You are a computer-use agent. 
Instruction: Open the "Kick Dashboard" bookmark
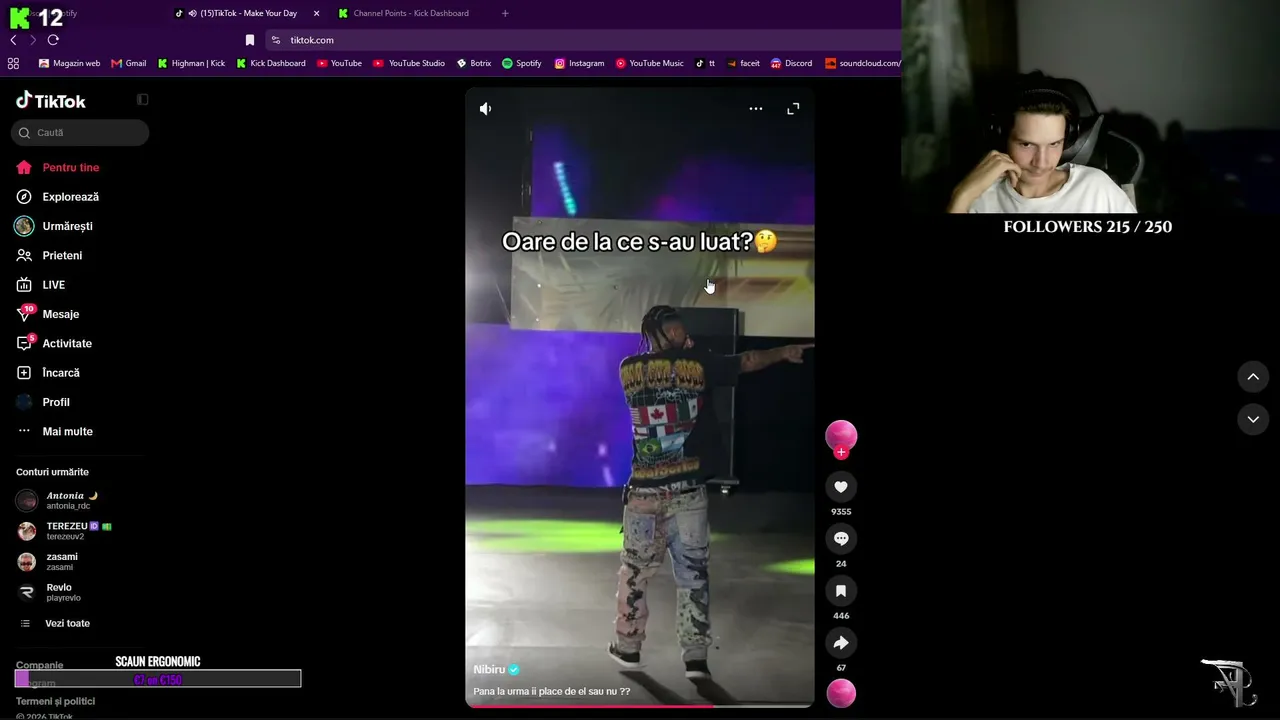[271, 63]
